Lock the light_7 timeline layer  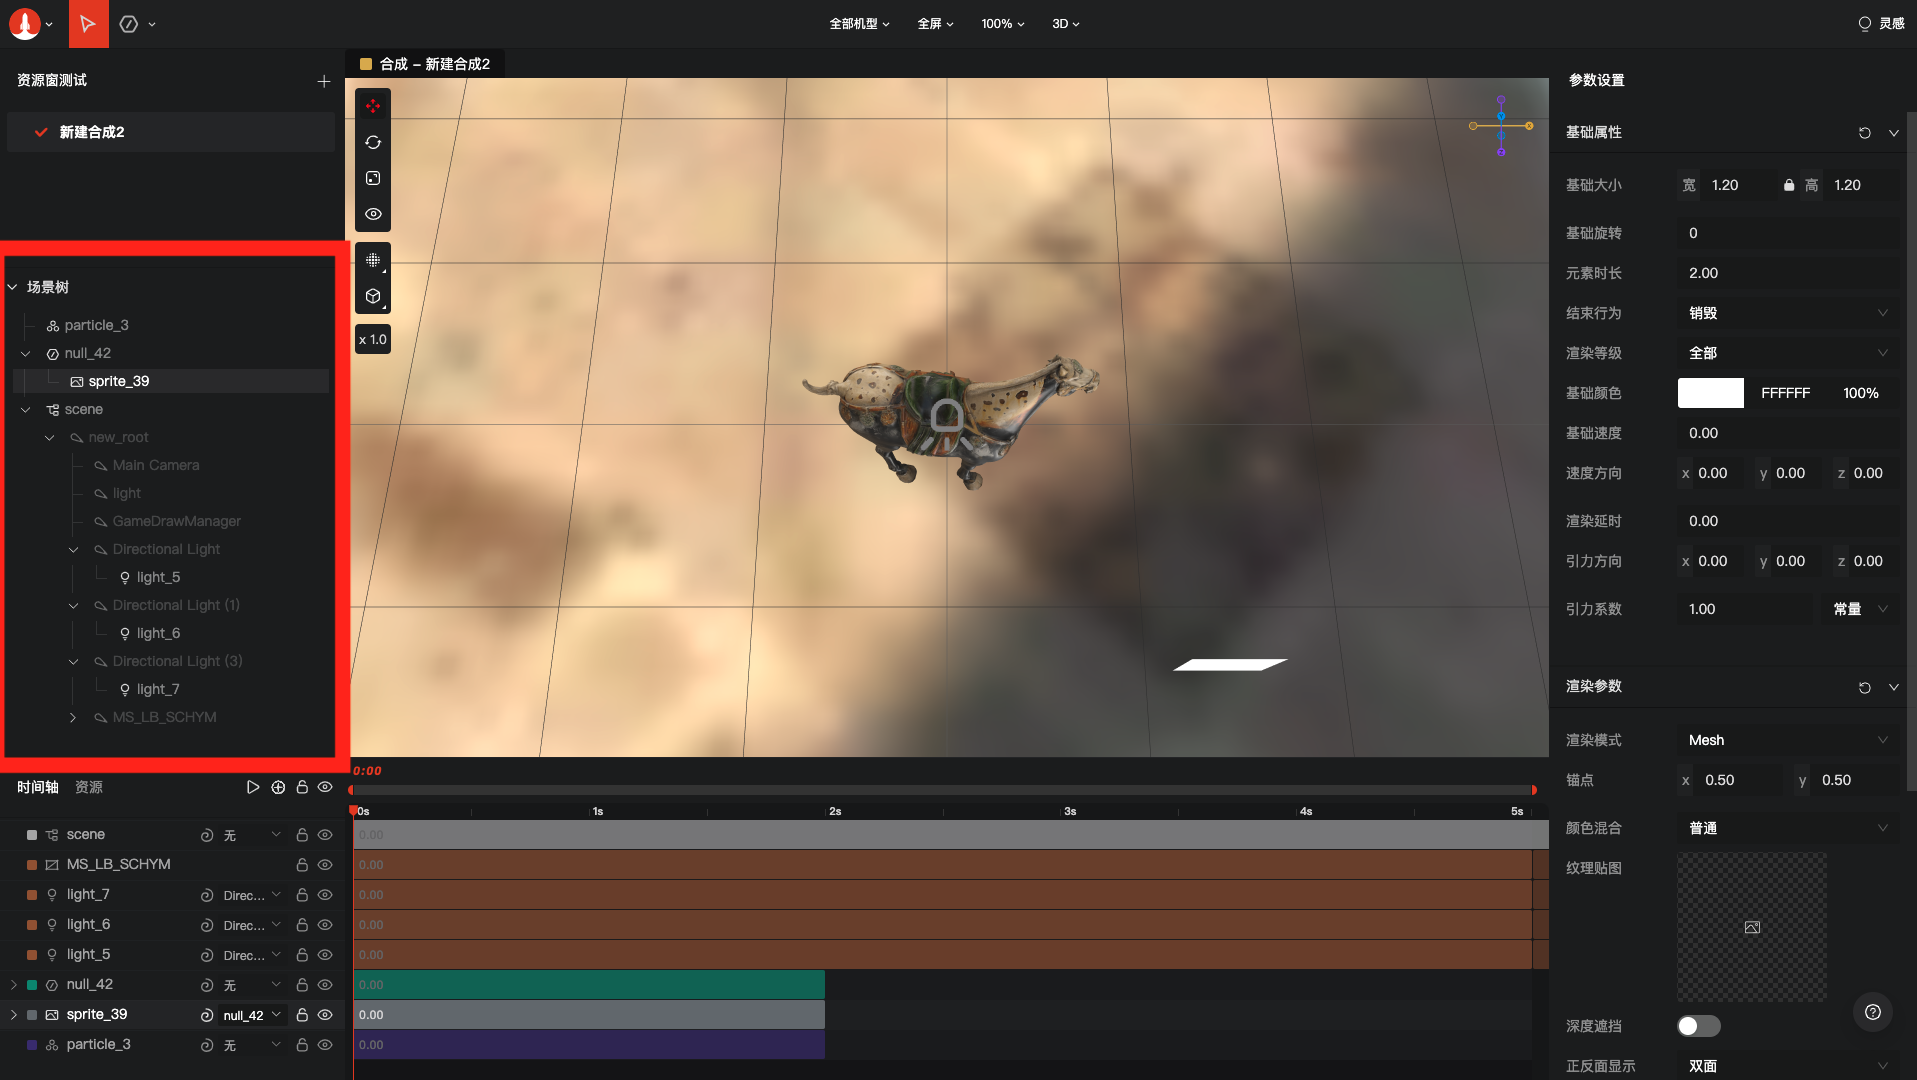coord(302,895)
